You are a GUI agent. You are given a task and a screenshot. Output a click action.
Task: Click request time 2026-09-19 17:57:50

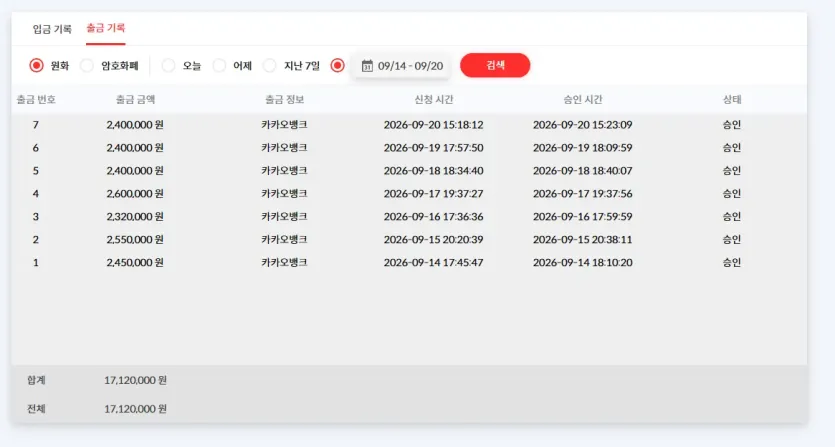433,148
